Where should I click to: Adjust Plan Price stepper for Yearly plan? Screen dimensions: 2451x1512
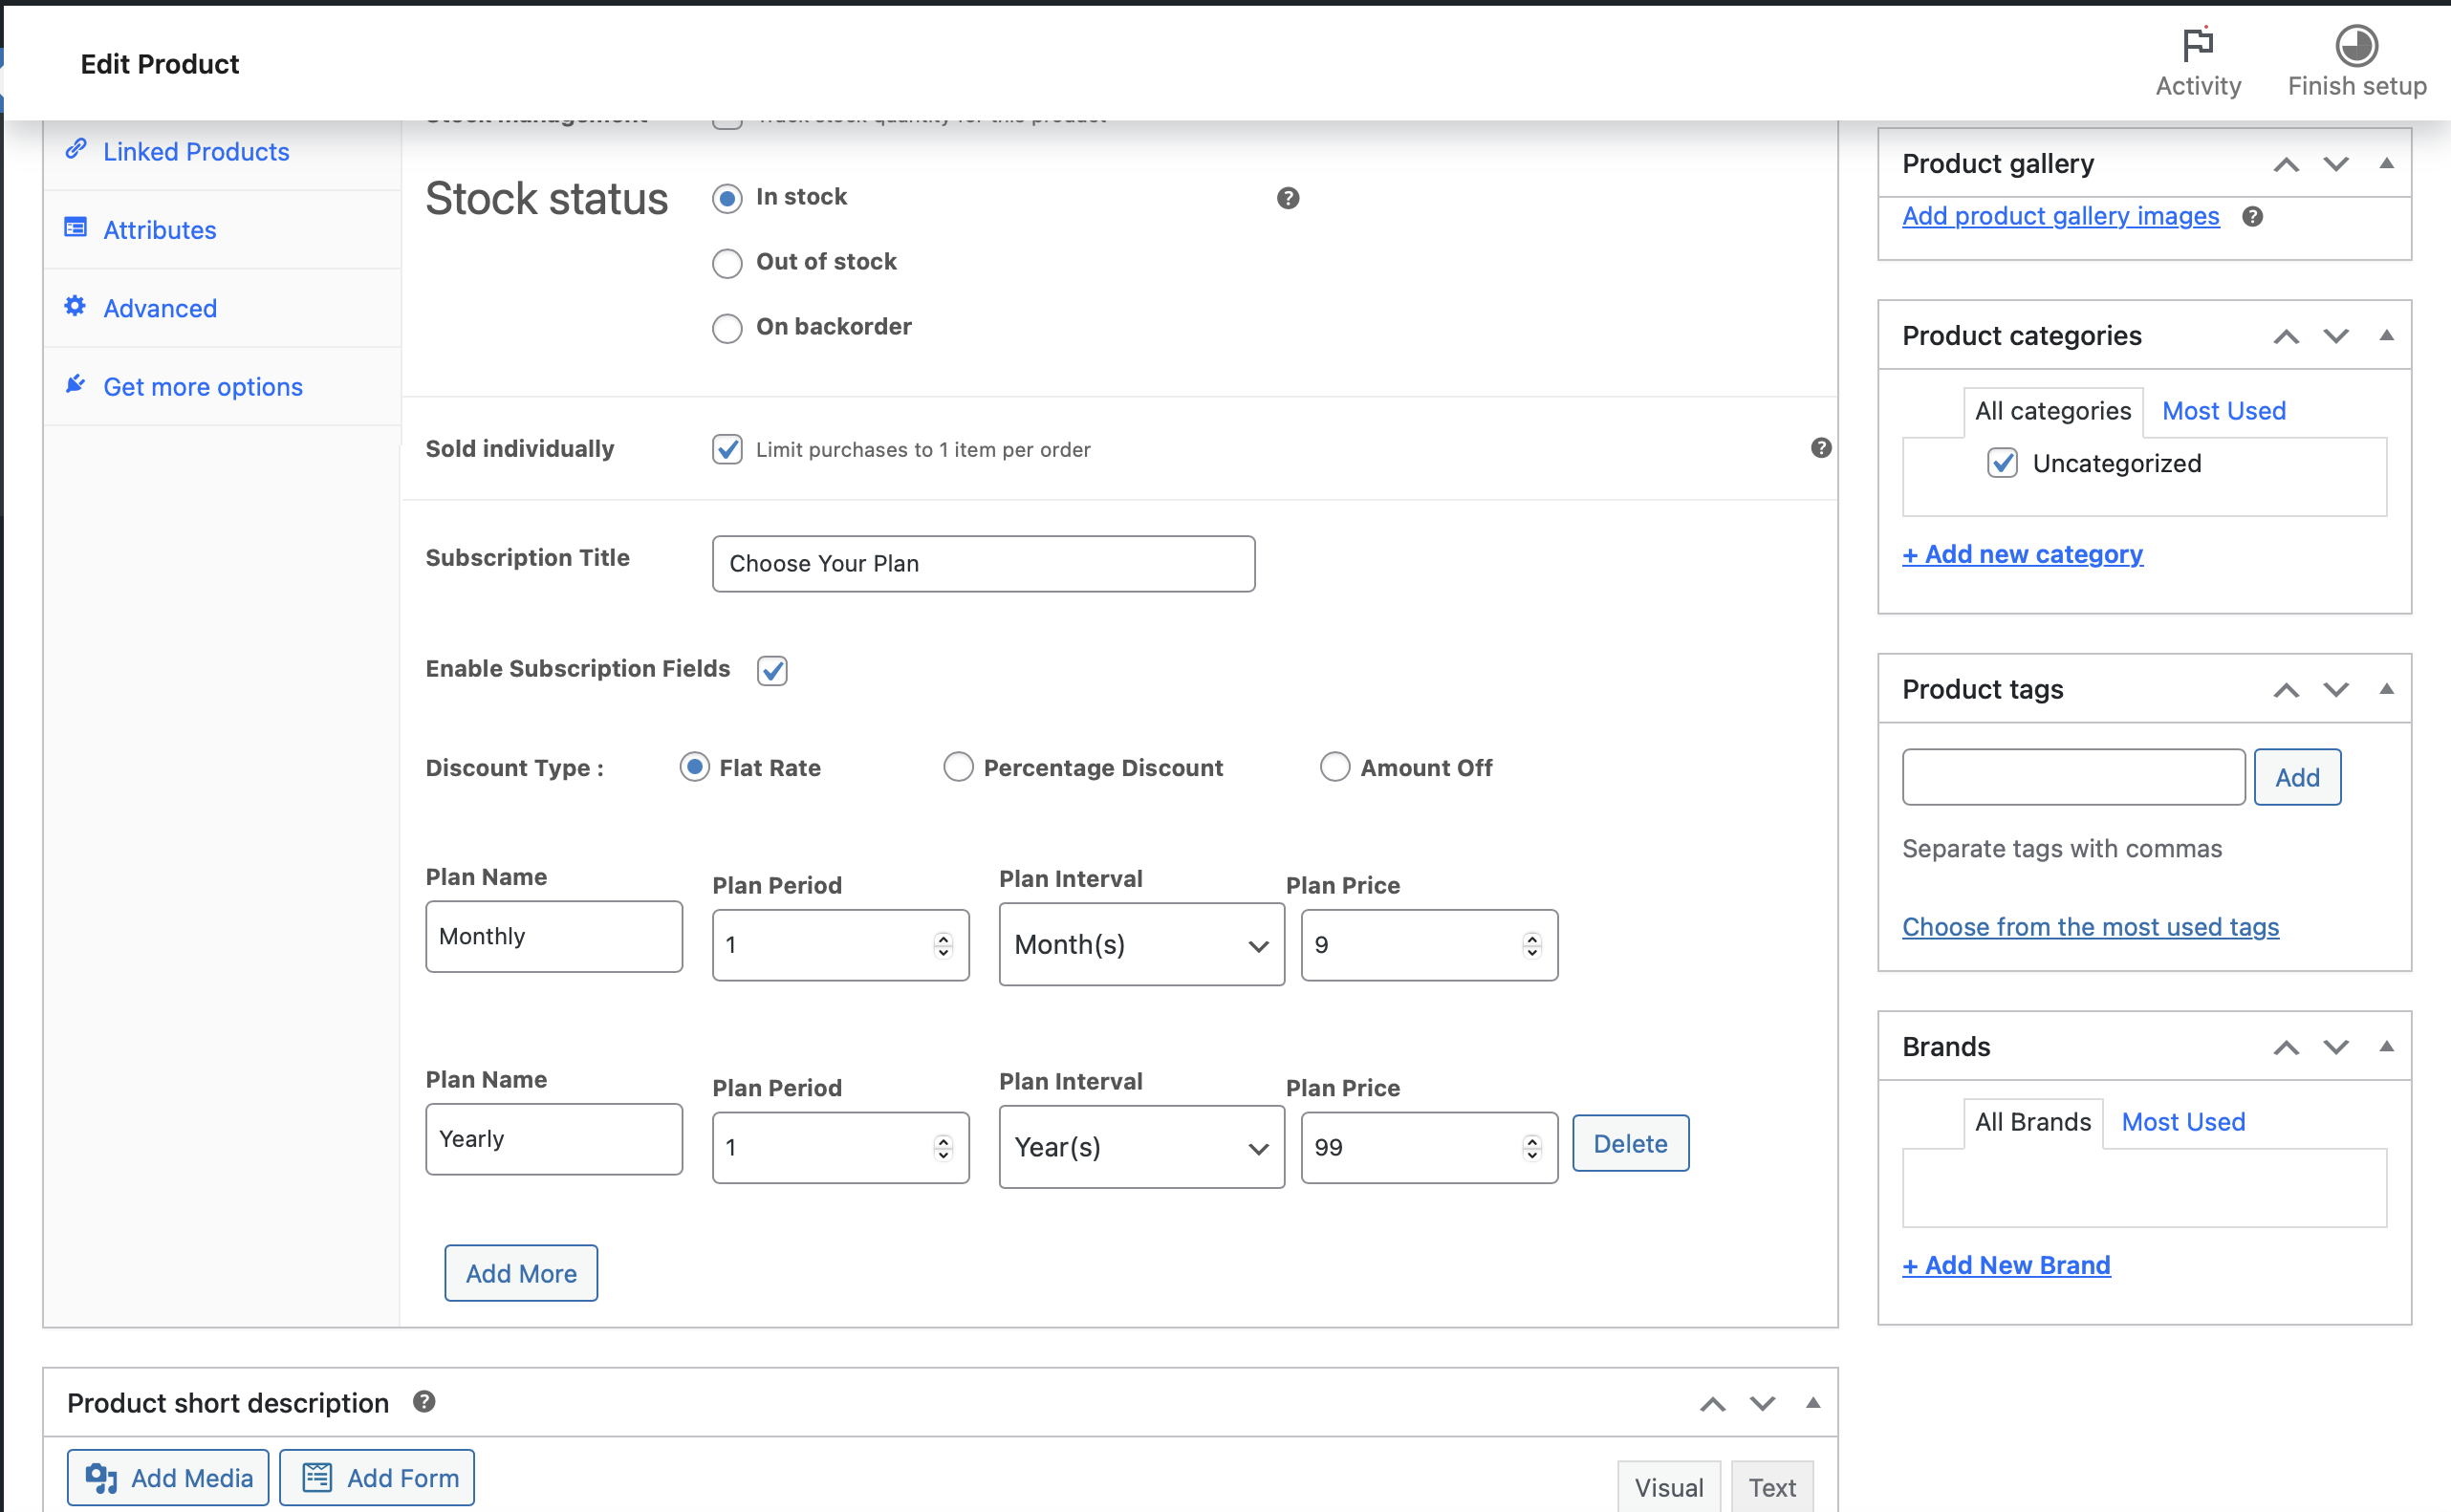(1532, 1148)
